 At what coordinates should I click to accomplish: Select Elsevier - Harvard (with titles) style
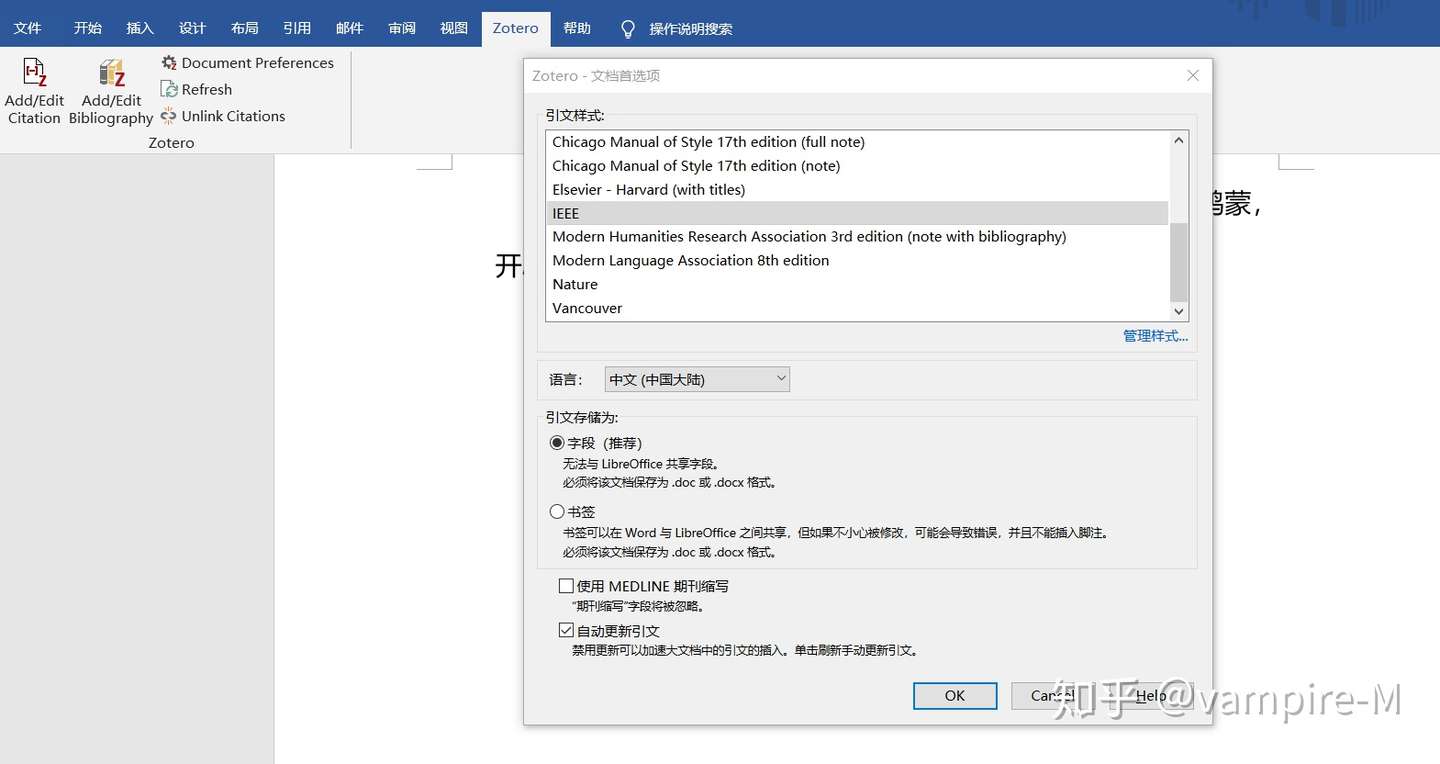point(857,190)
